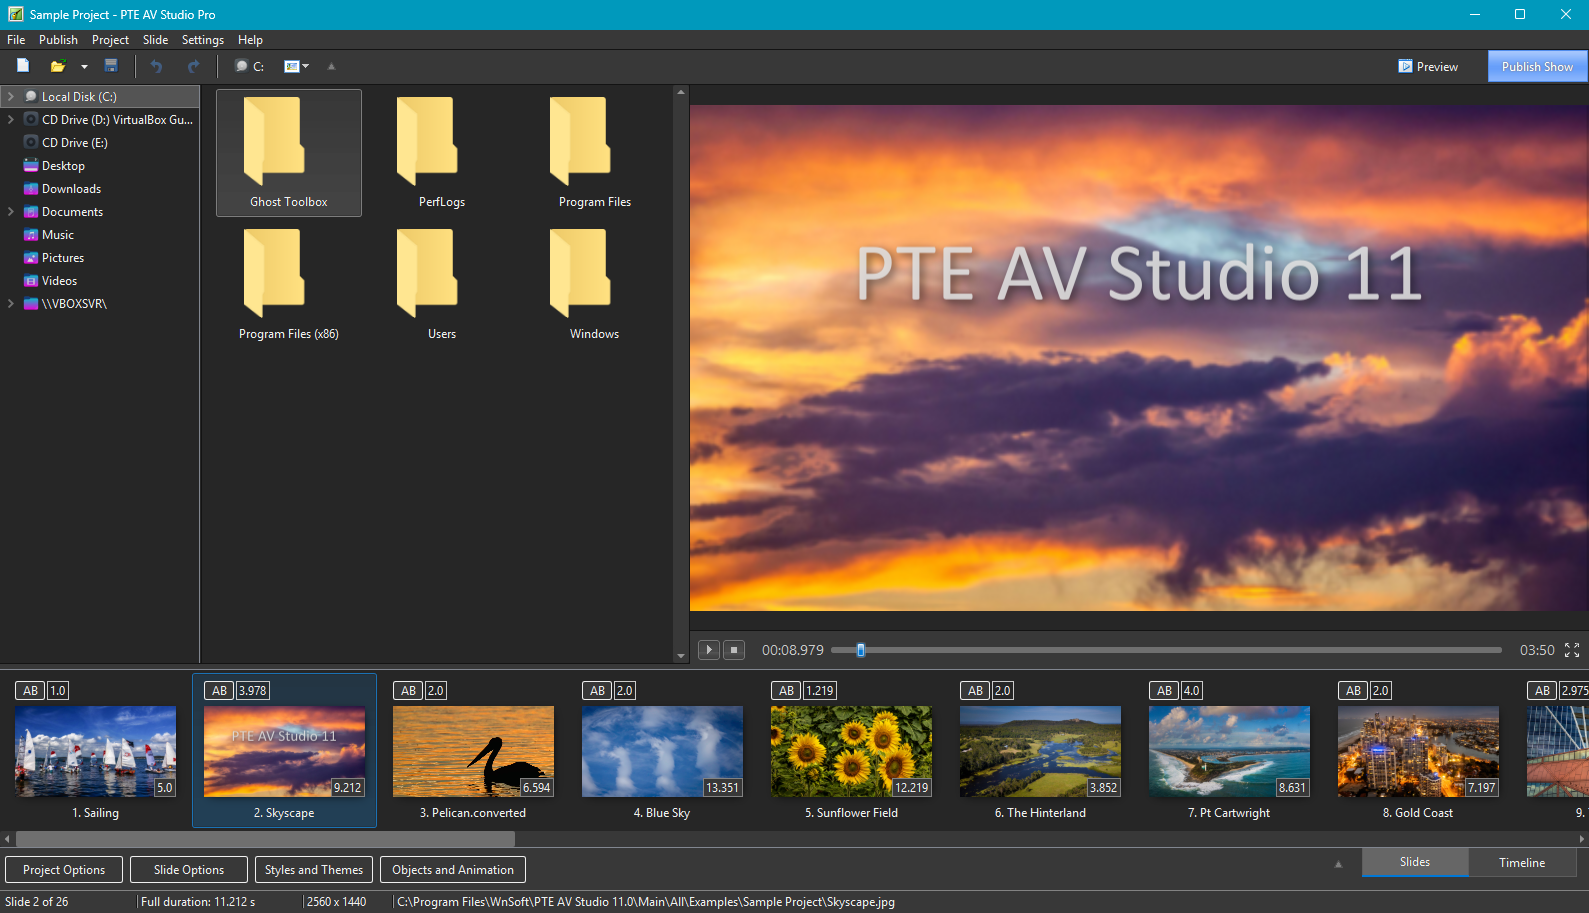Click the open project folder icon
The width and height of the screenshot is (1589, 913).
pos(58,66)
